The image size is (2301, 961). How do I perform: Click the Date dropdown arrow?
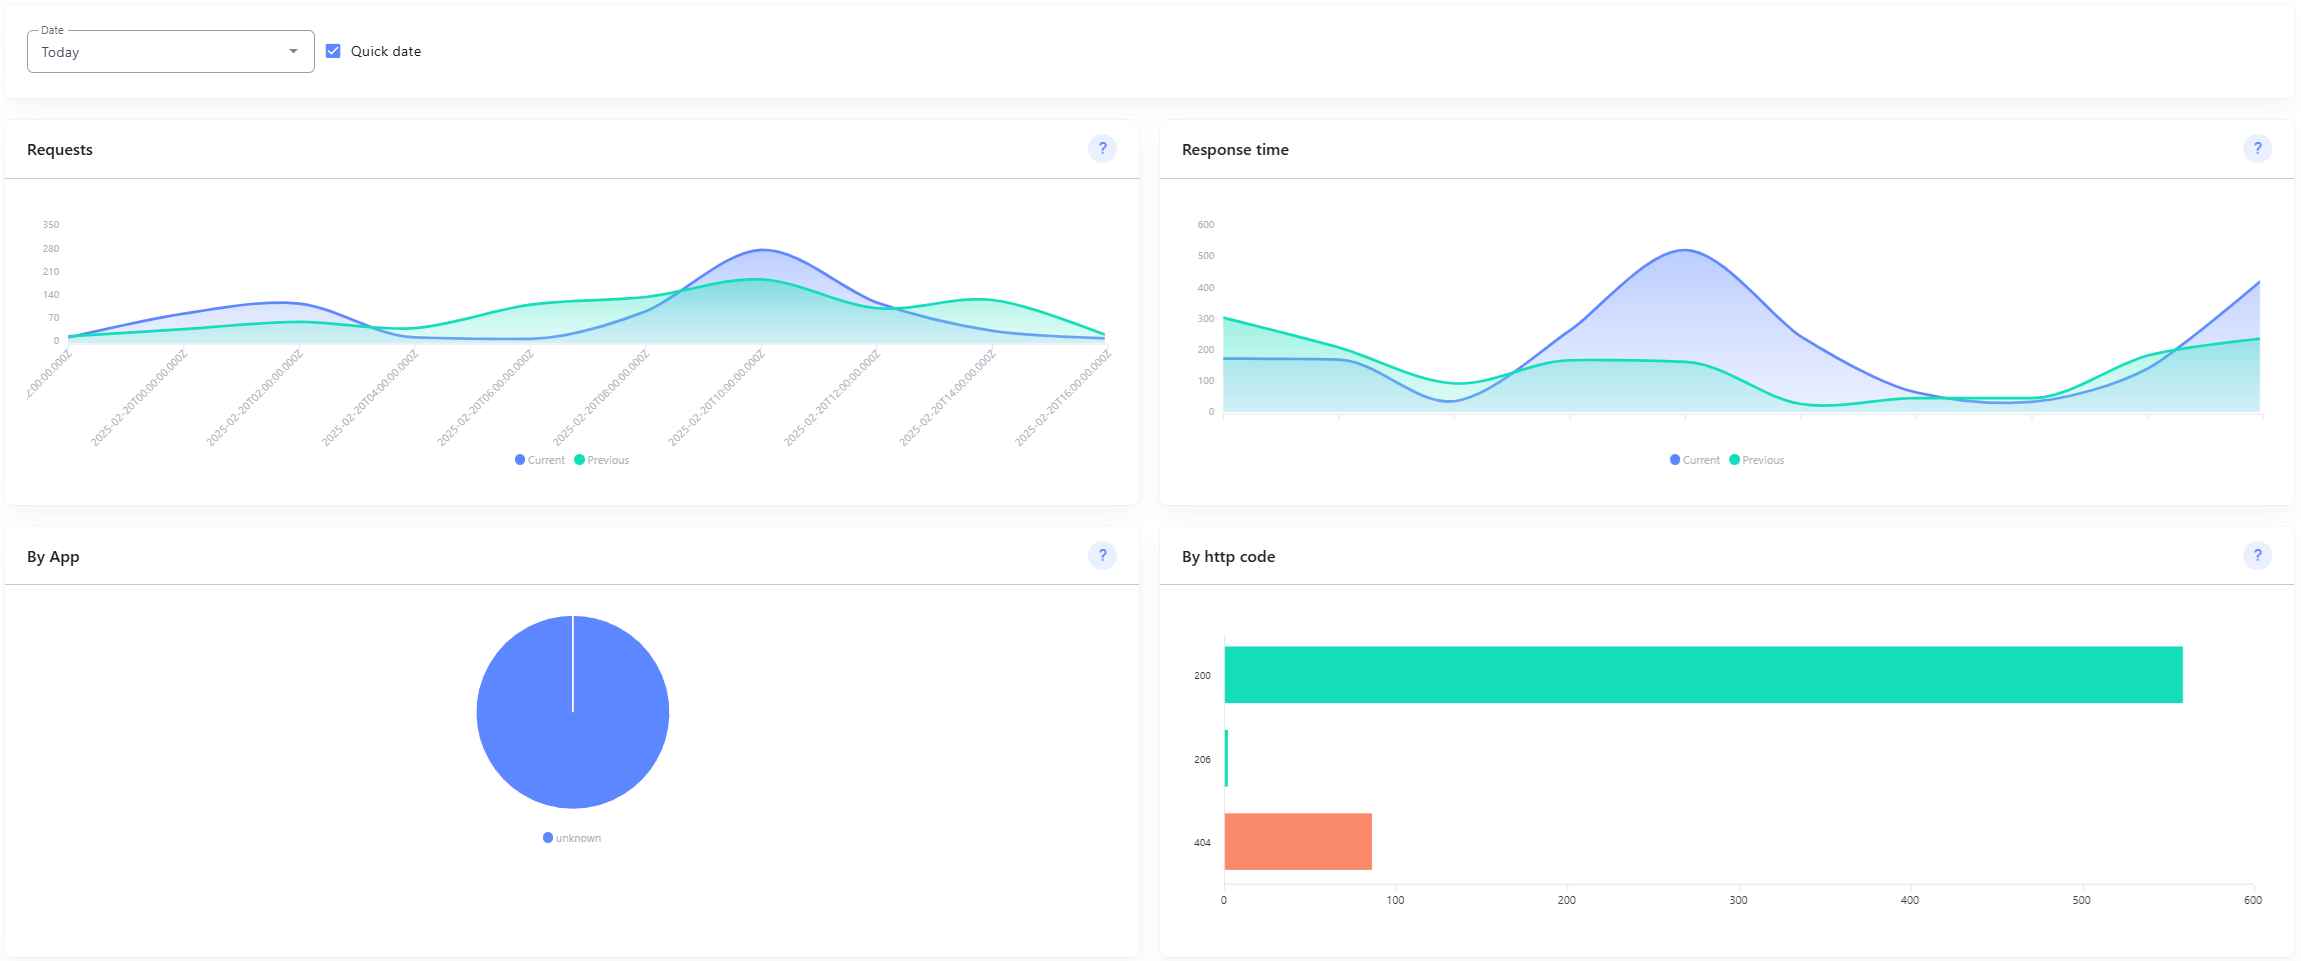293,52
